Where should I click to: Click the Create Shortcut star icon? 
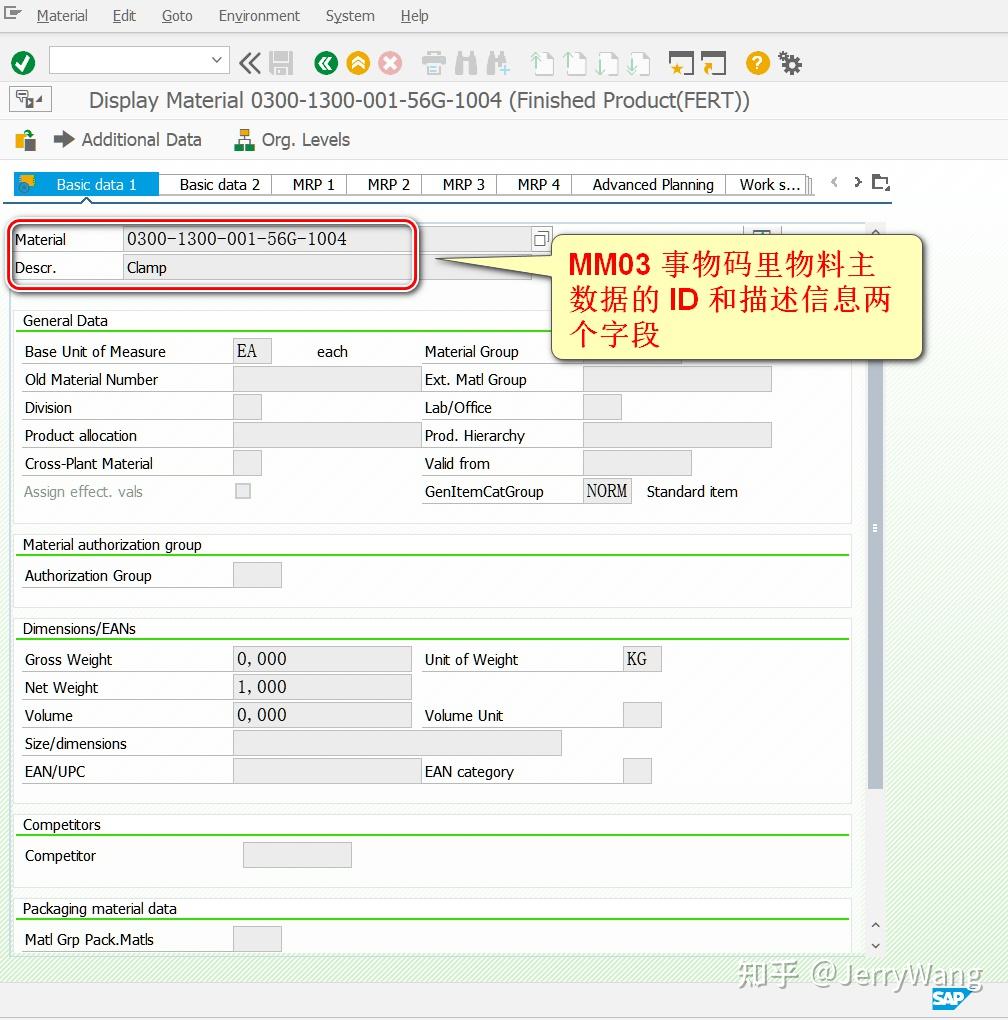pos(683,63)
